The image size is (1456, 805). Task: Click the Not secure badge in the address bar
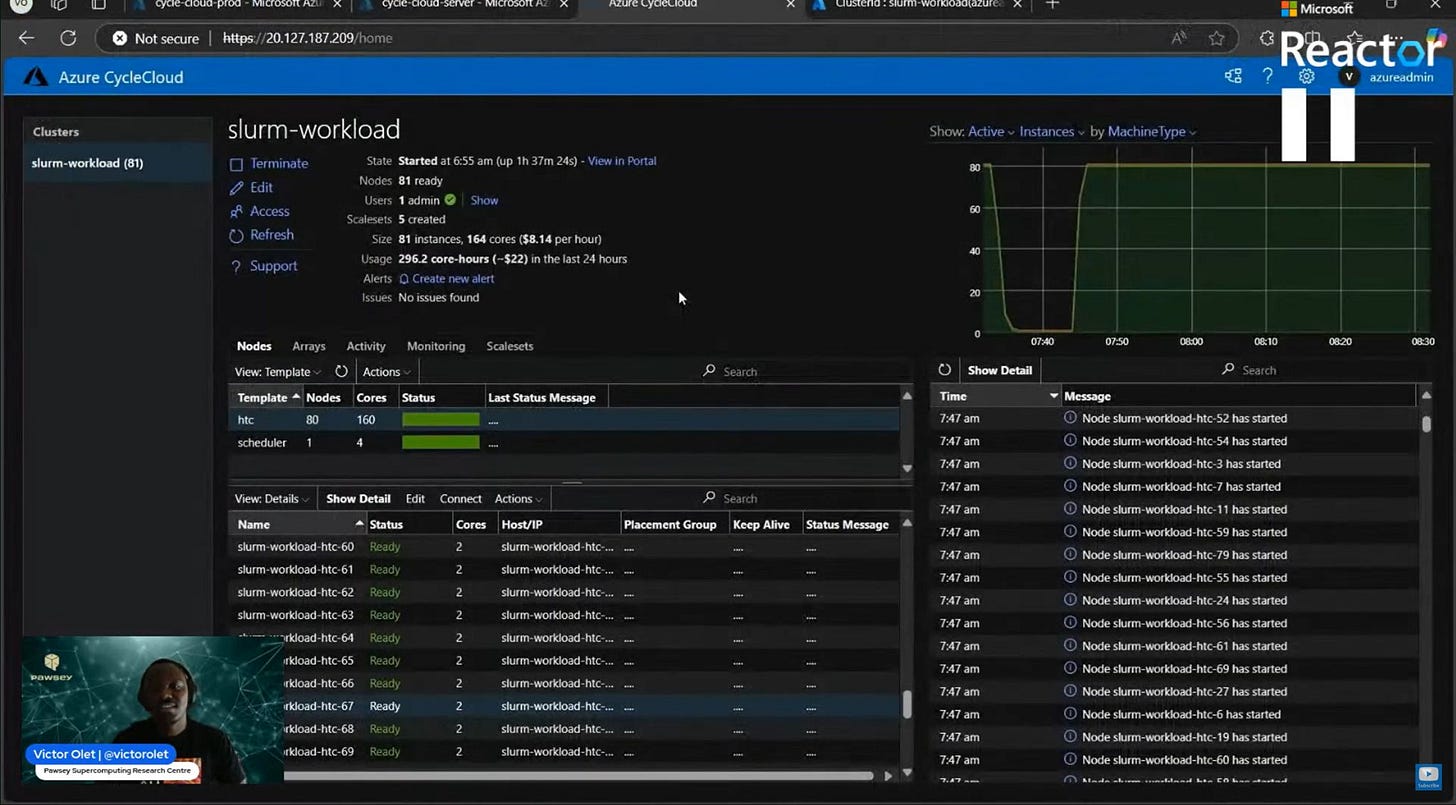(153, 38)
